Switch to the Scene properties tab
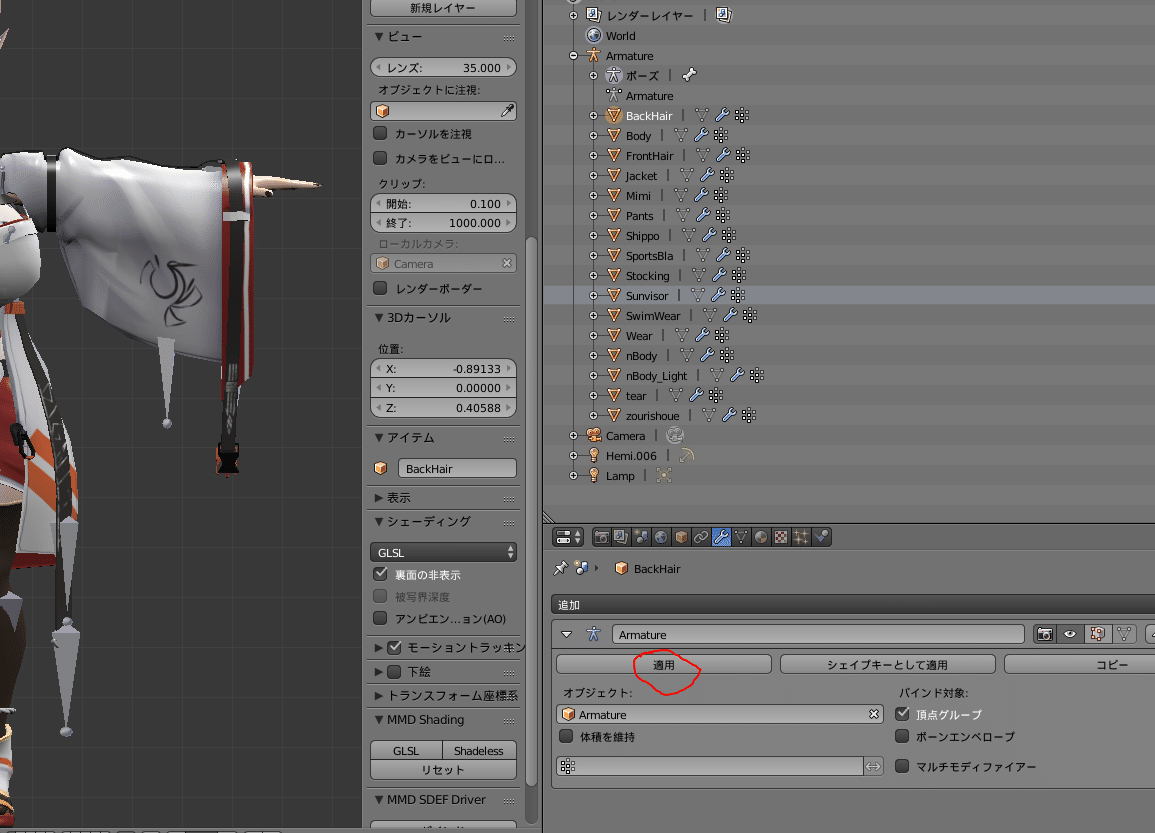This screenshot has height=833, width=1155. point(642,537)
